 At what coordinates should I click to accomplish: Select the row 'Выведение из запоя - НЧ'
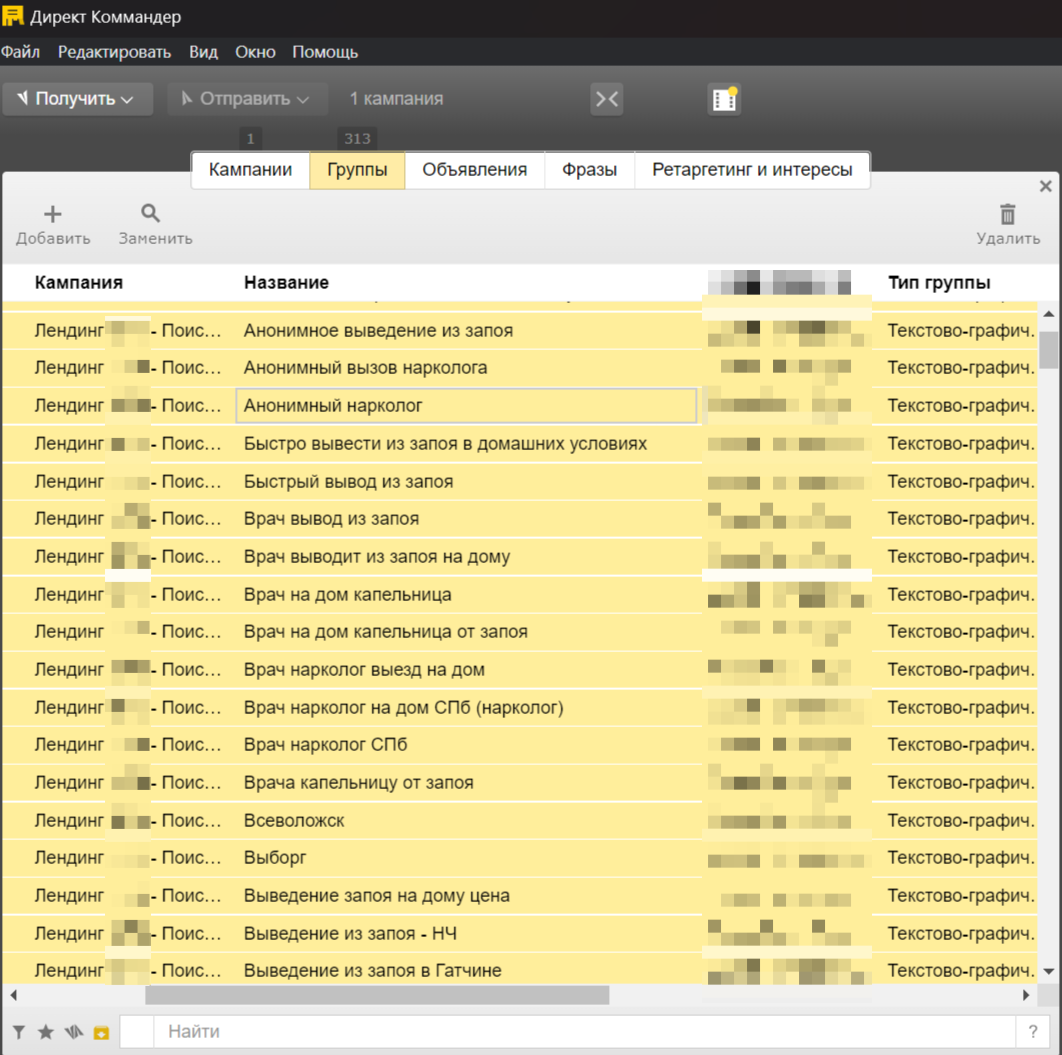[520, 934]
